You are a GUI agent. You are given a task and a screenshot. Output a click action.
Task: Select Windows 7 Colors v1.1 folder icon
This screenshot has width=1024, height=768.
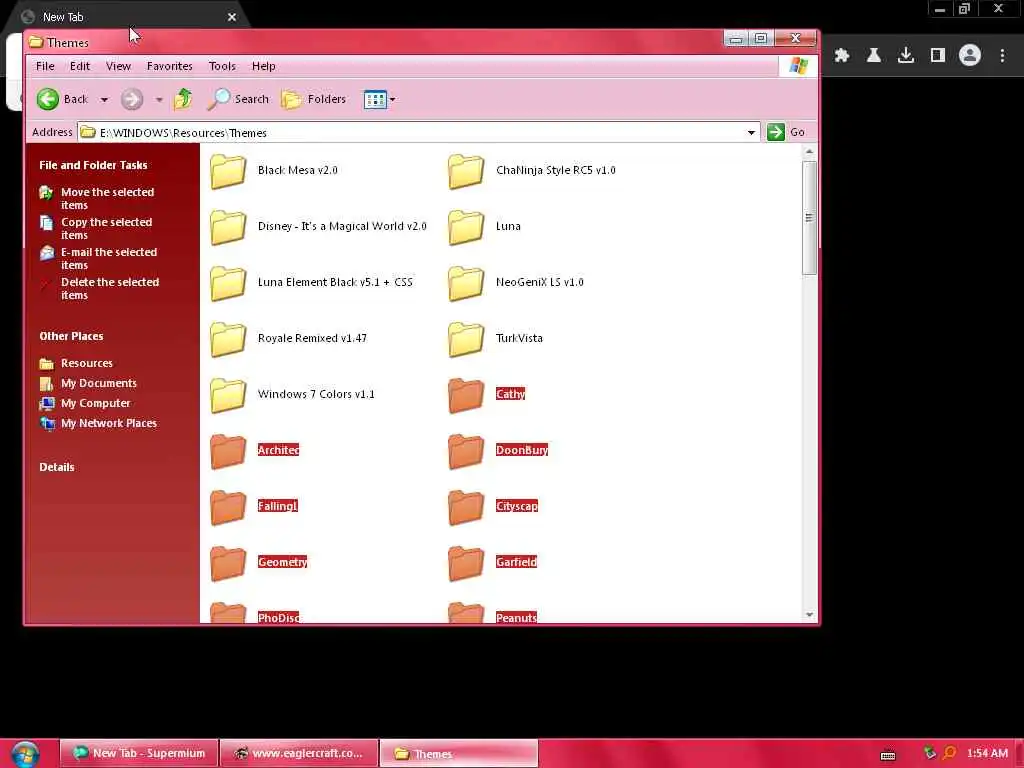click(x=228, y=395)
